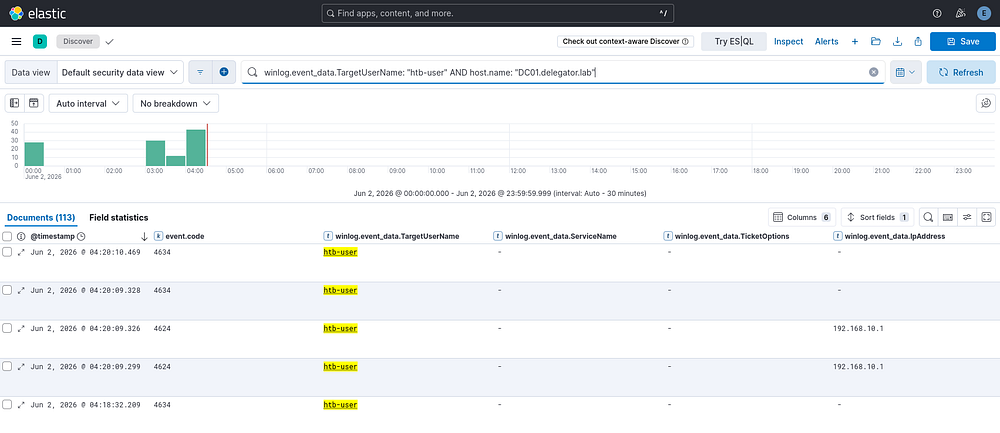
Task: Click the 03:00 histogram bar
Action: click(x=156, y=154)
